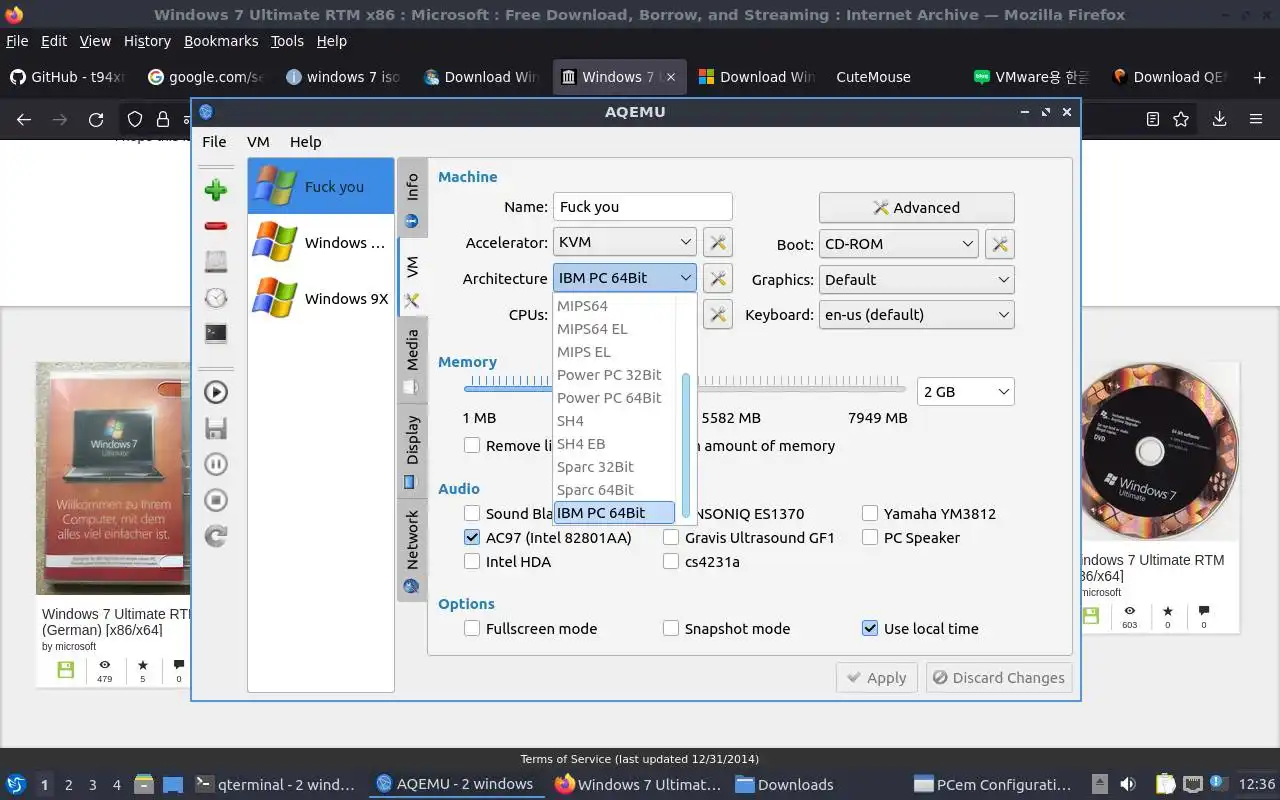Collapse the Architecture IBM PC 64Bit dropdown
This screenshot has width=1280, height=800.
pyautogui.click(x=624, y=278)
